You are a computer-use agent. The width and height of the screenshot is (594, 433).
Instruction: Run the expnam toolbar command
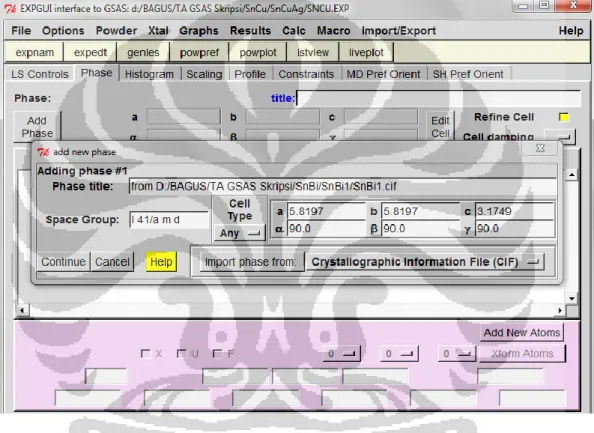pos(34,52)
